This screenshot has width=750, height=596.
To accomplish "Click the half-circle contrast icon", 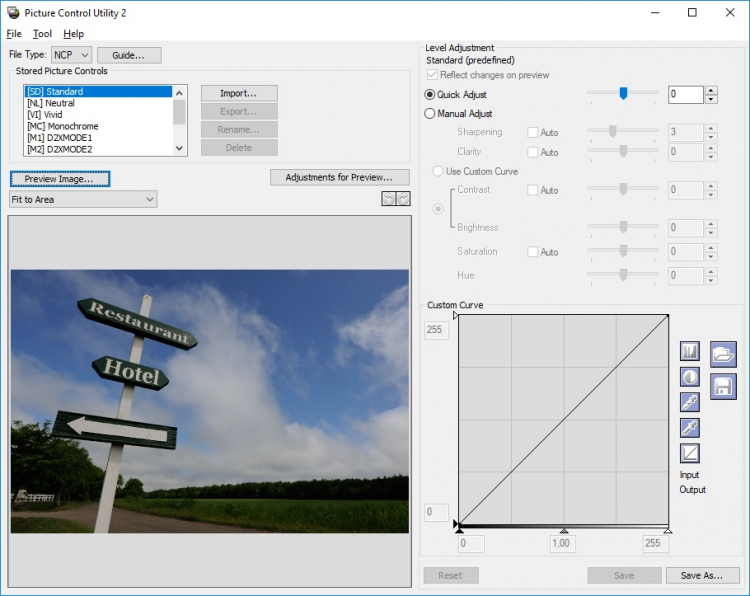I will (689, 377).
